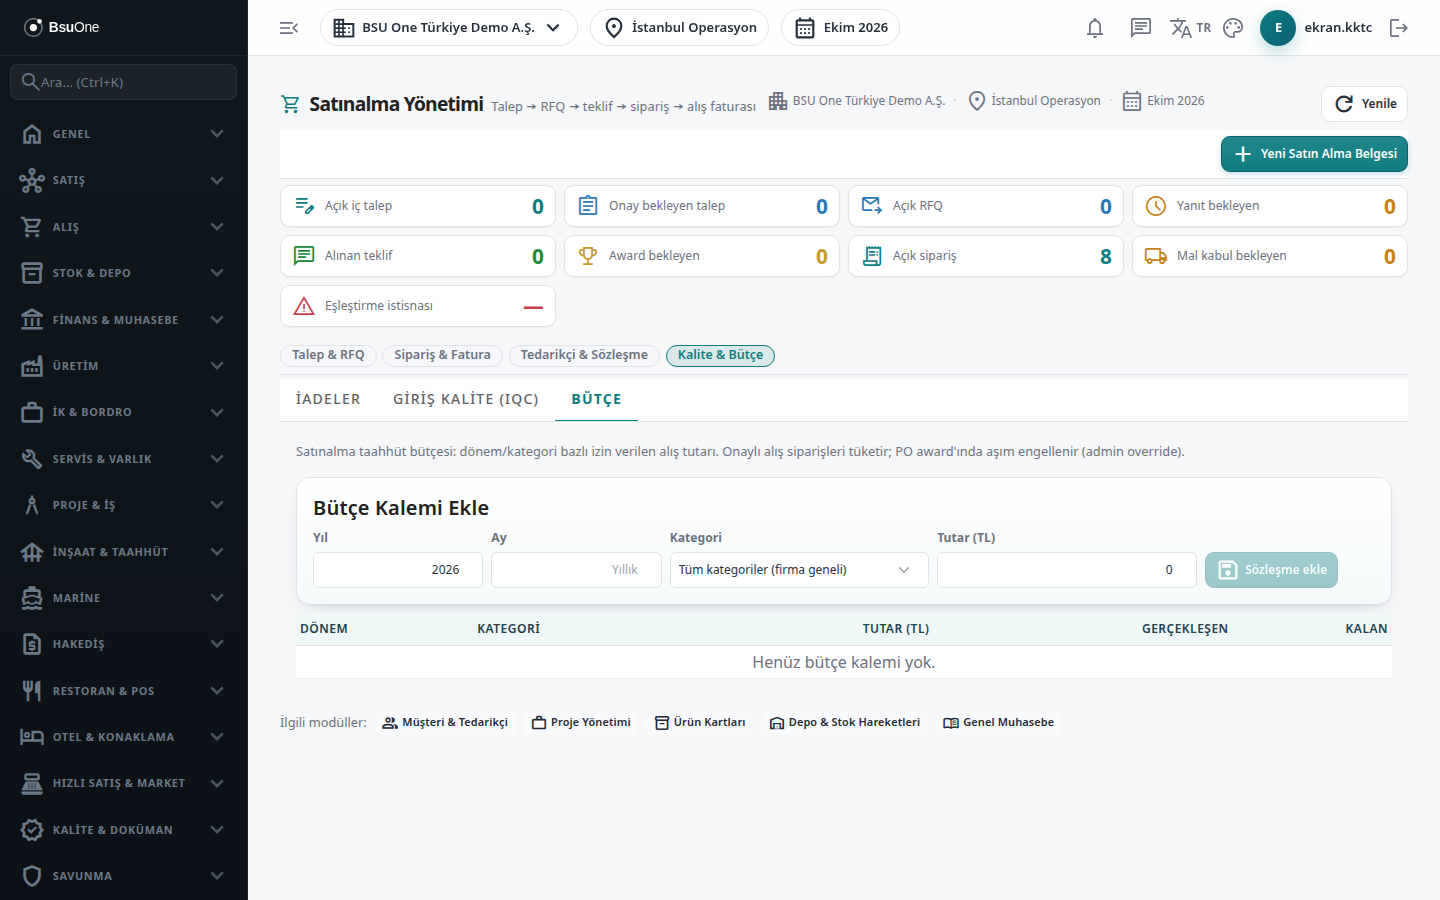Collapse the sidebar with the hamburger icon
Viewport: 1440px width, 900px height.
click(289, 28)
